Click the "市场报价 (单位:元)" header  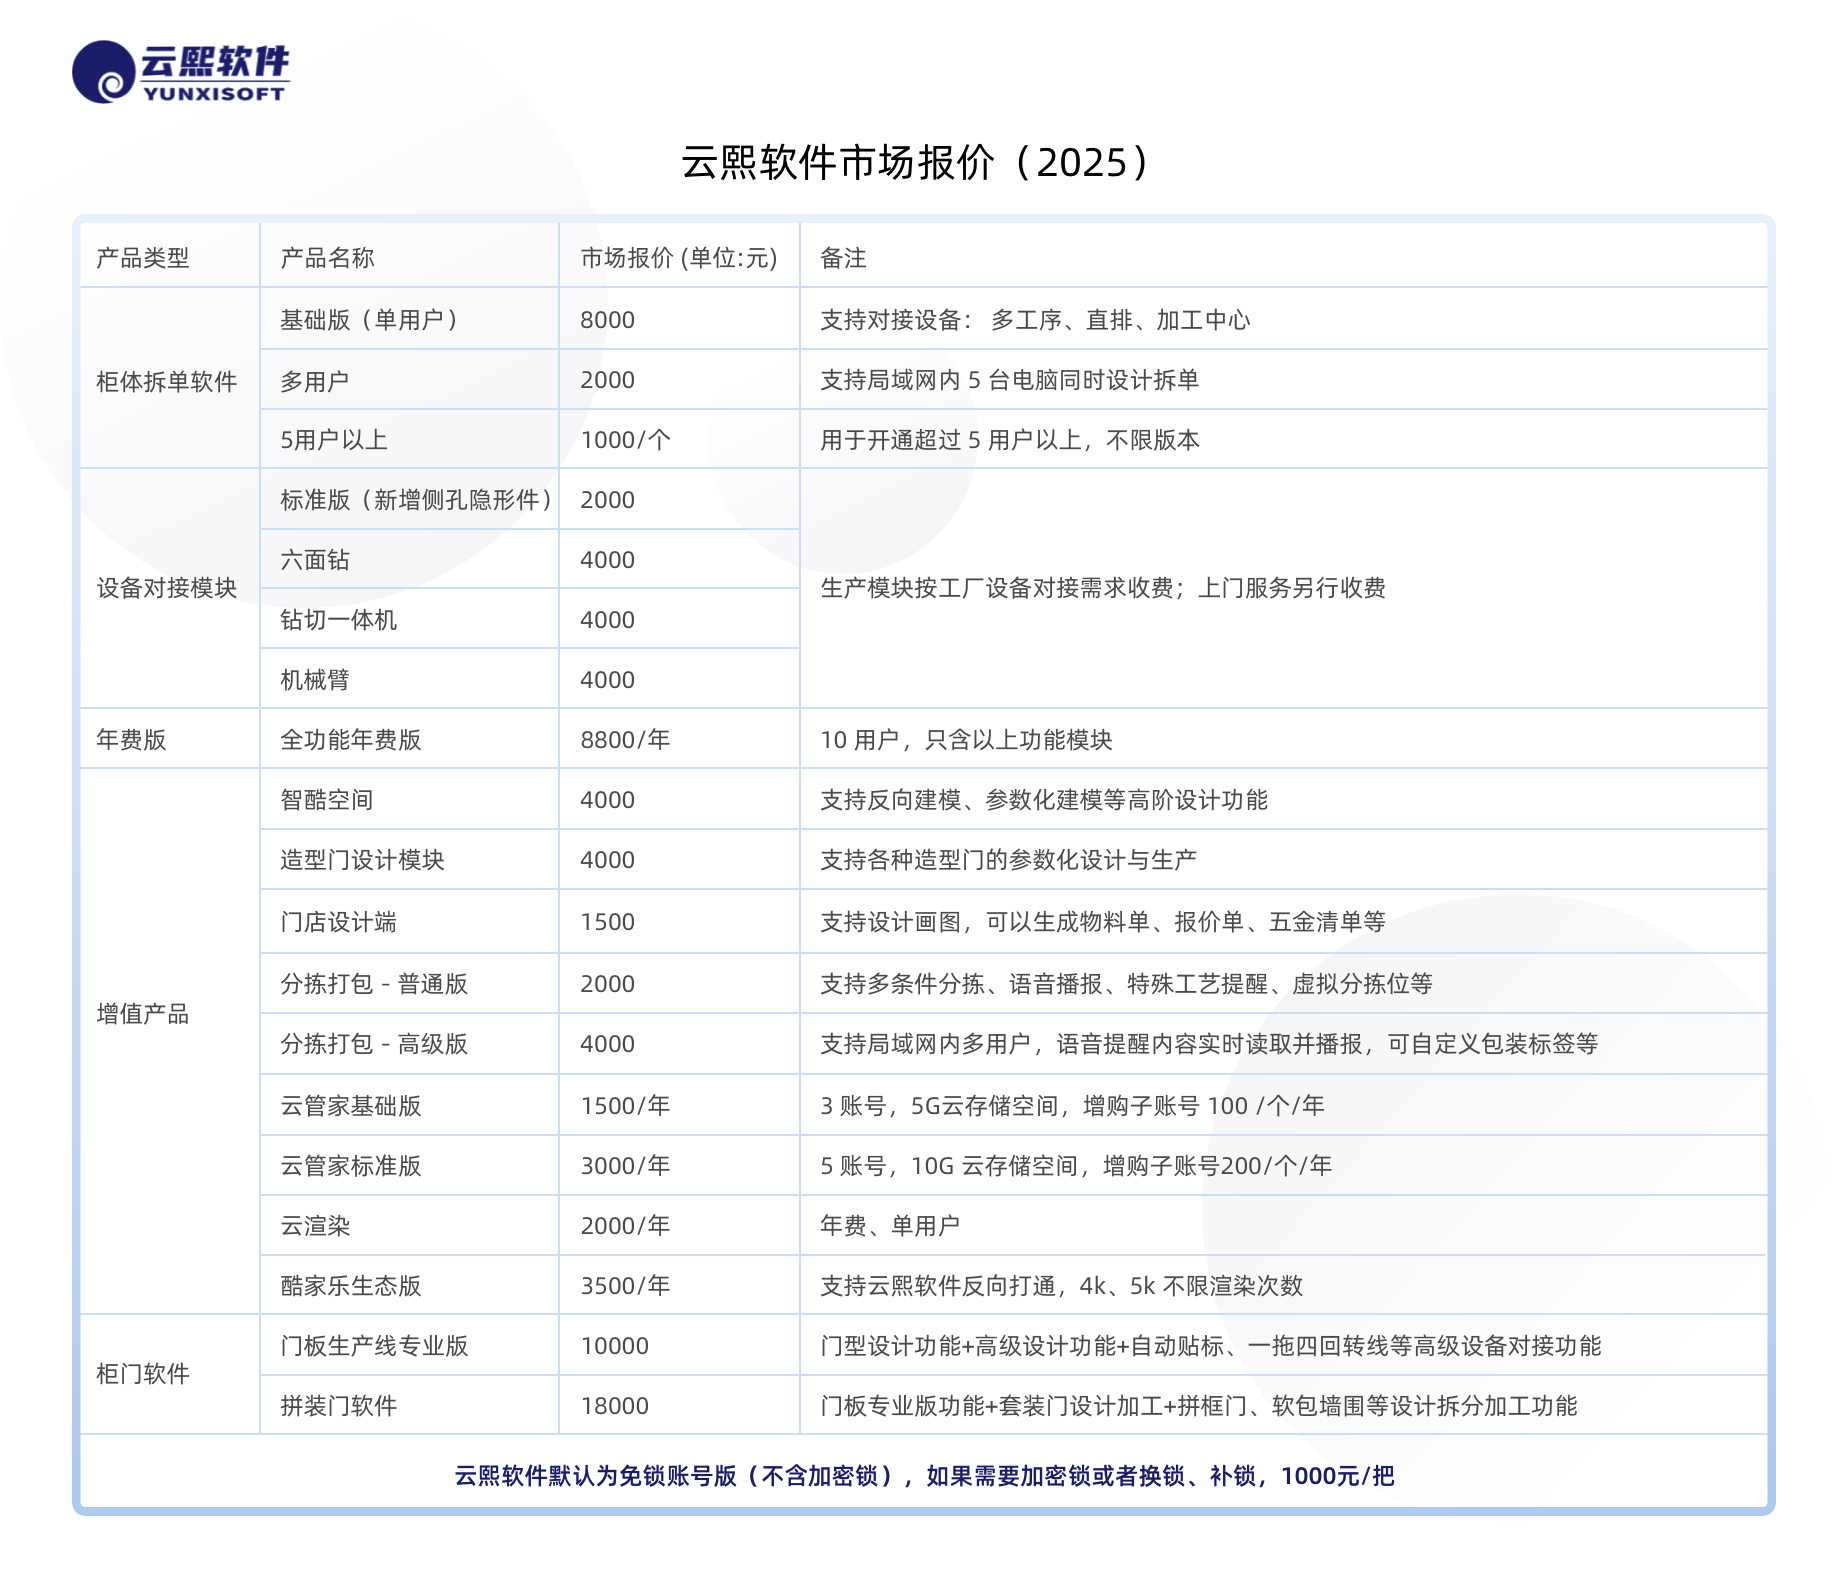coord(679,258)
